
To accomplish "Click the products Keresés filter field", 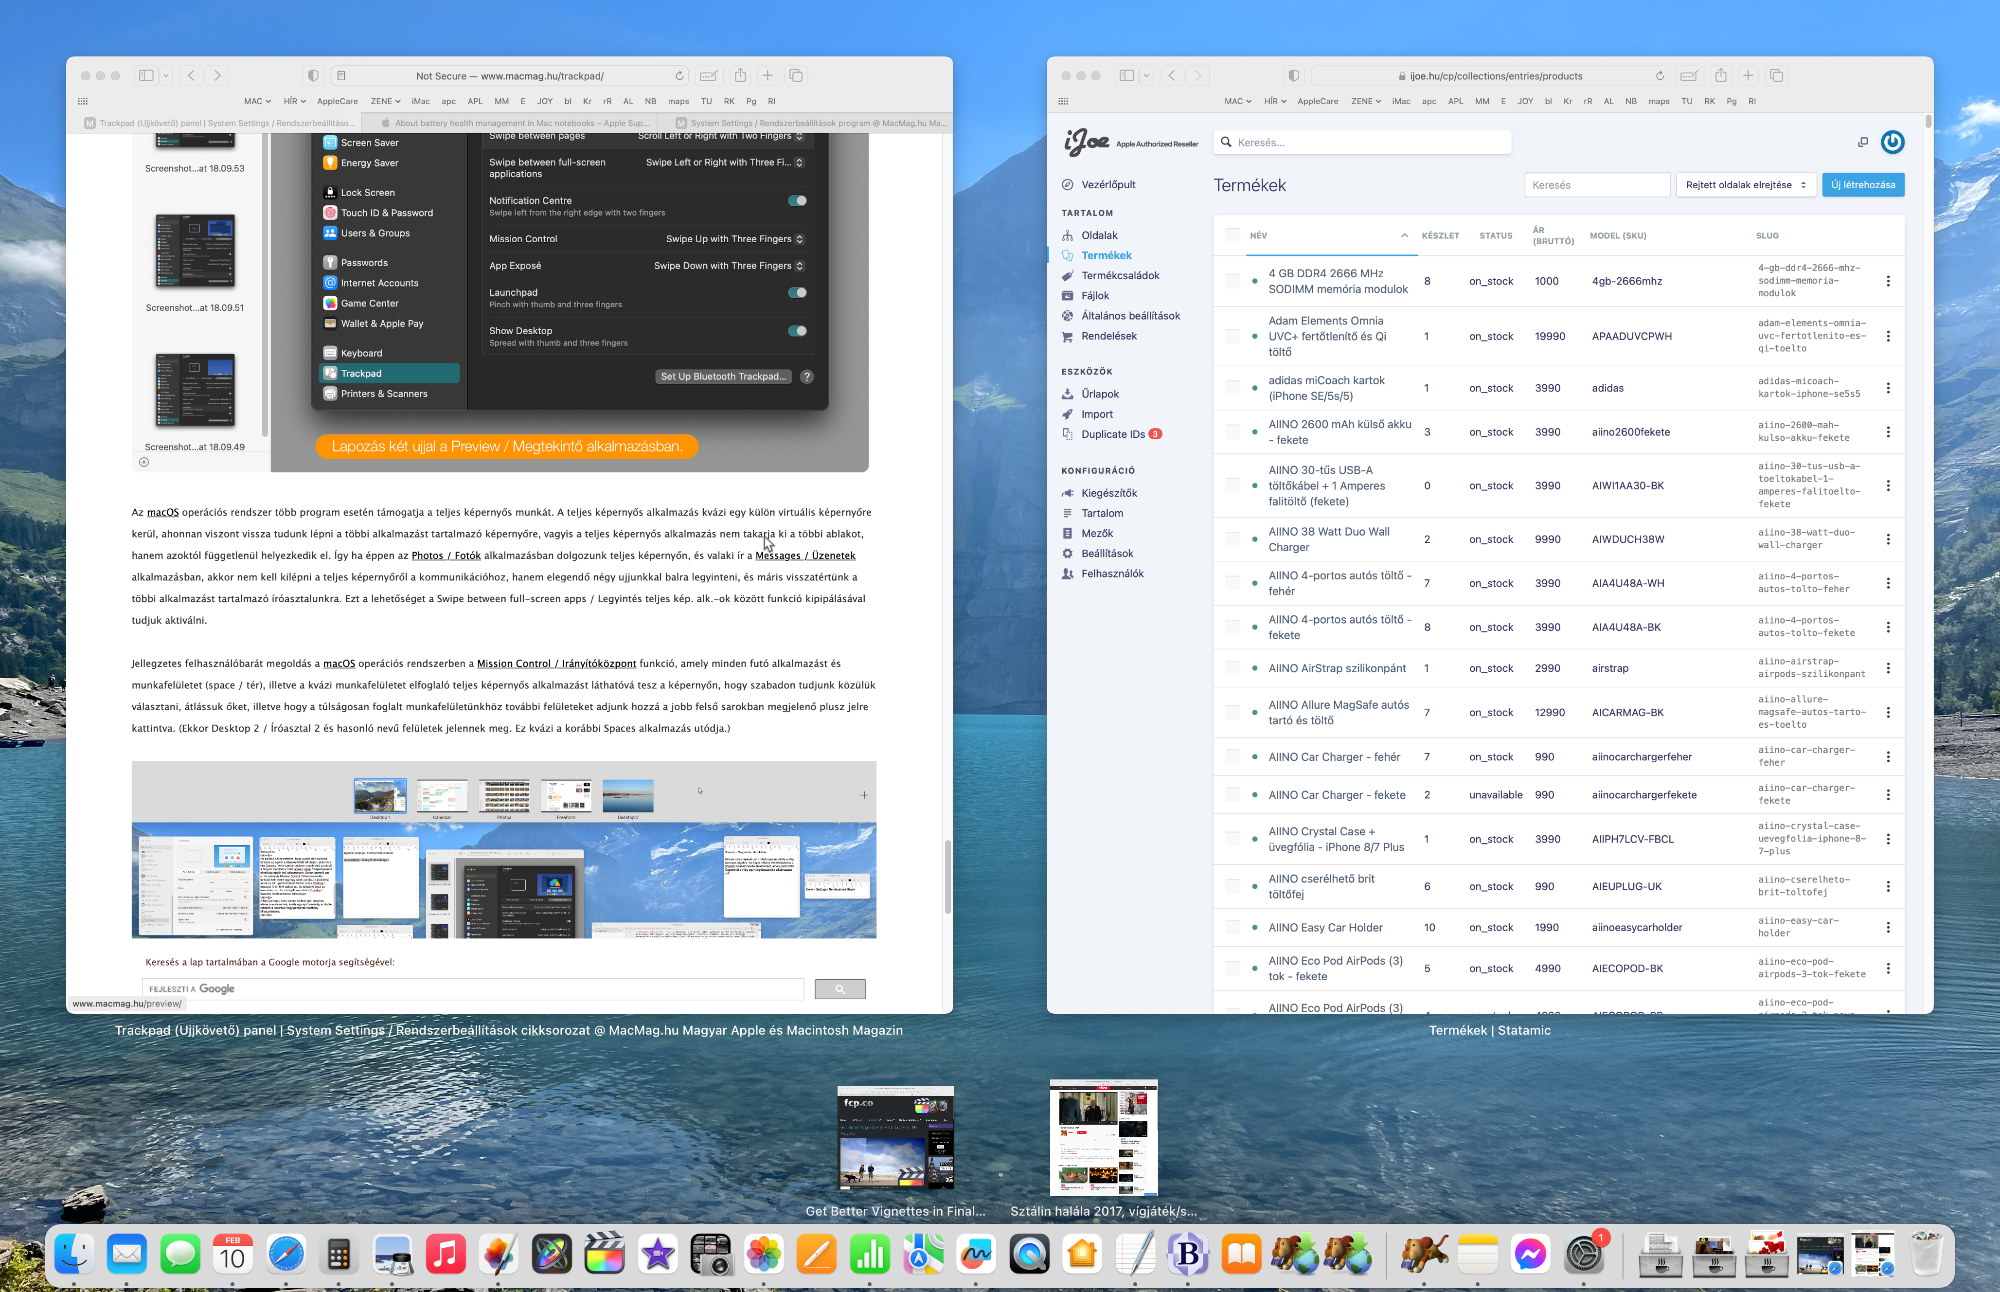I will click(x=1597, y=185).
